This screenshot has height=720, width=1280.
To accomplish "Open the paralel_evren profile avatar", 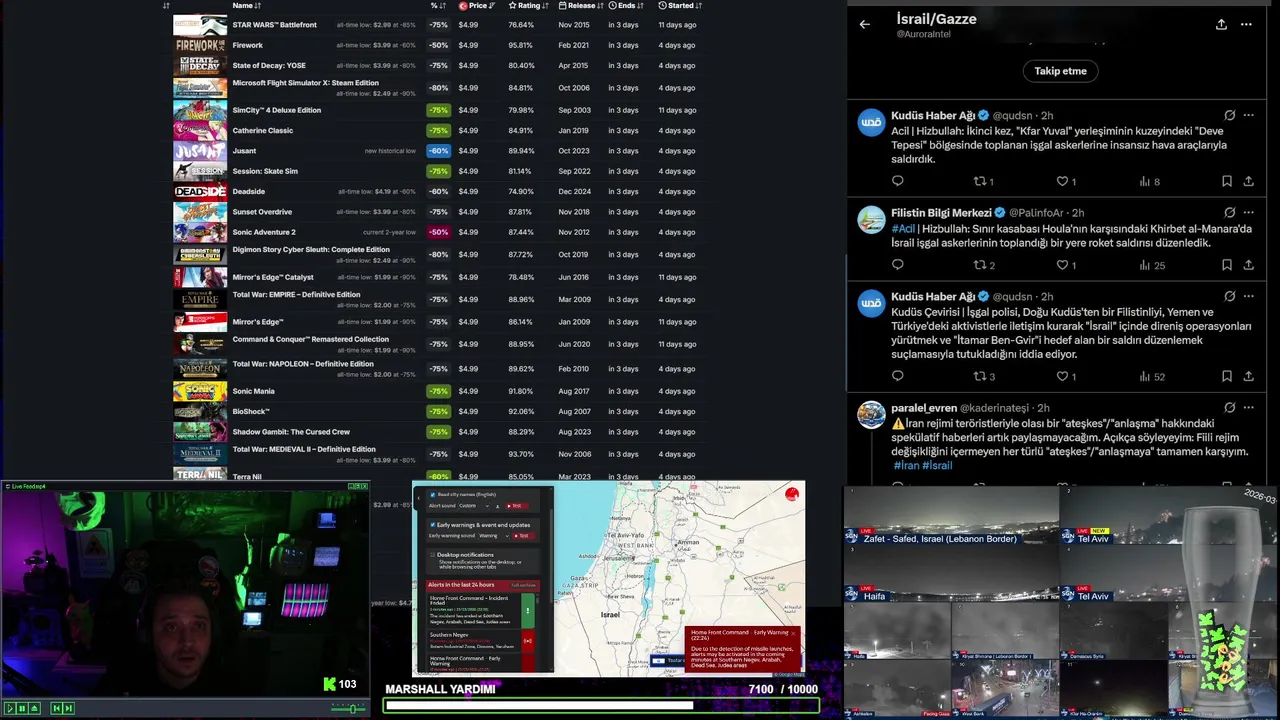I will tap(871, 415).
